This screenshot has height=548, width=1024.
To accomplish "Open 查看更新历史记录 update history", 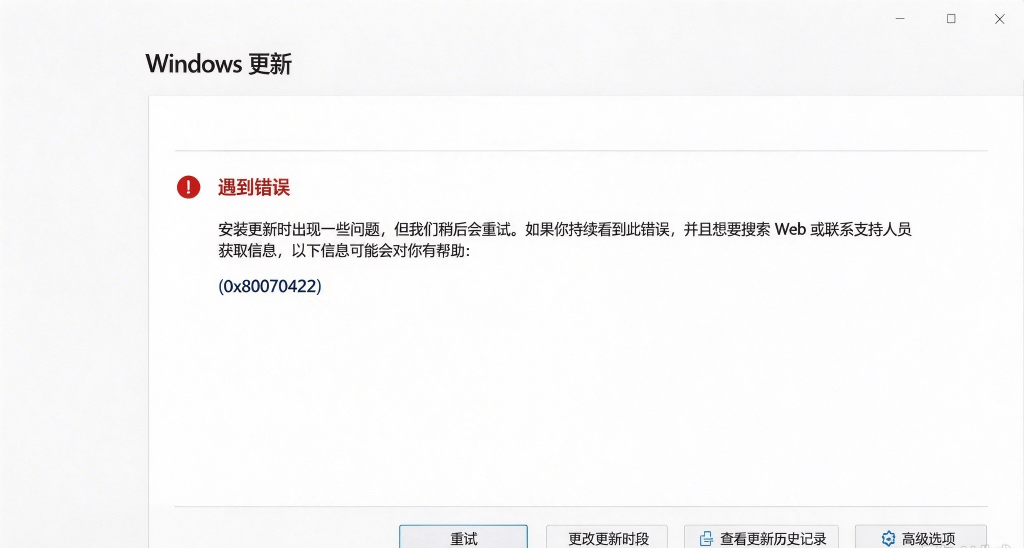I will pyautogui.click(x=761, y=537).
